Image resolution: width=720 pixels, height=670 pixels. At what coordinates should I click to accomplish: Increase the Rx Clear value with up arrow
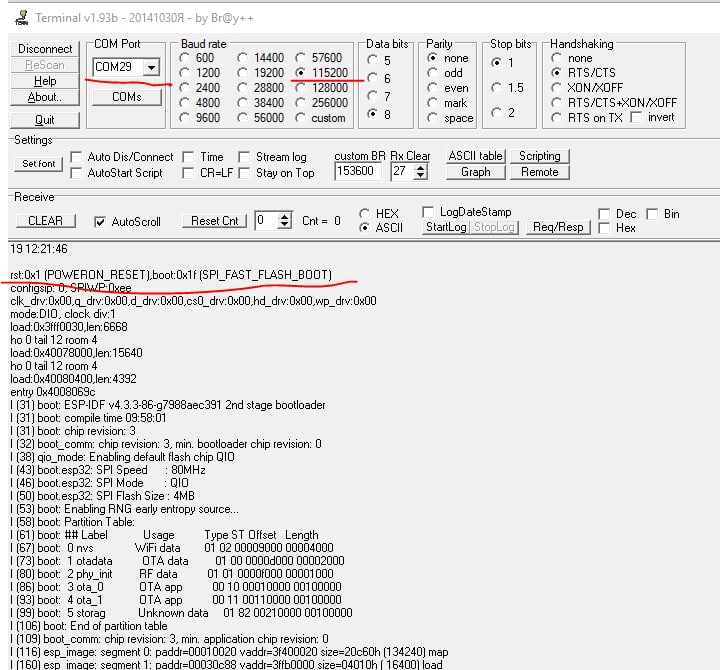coord(420,168)
